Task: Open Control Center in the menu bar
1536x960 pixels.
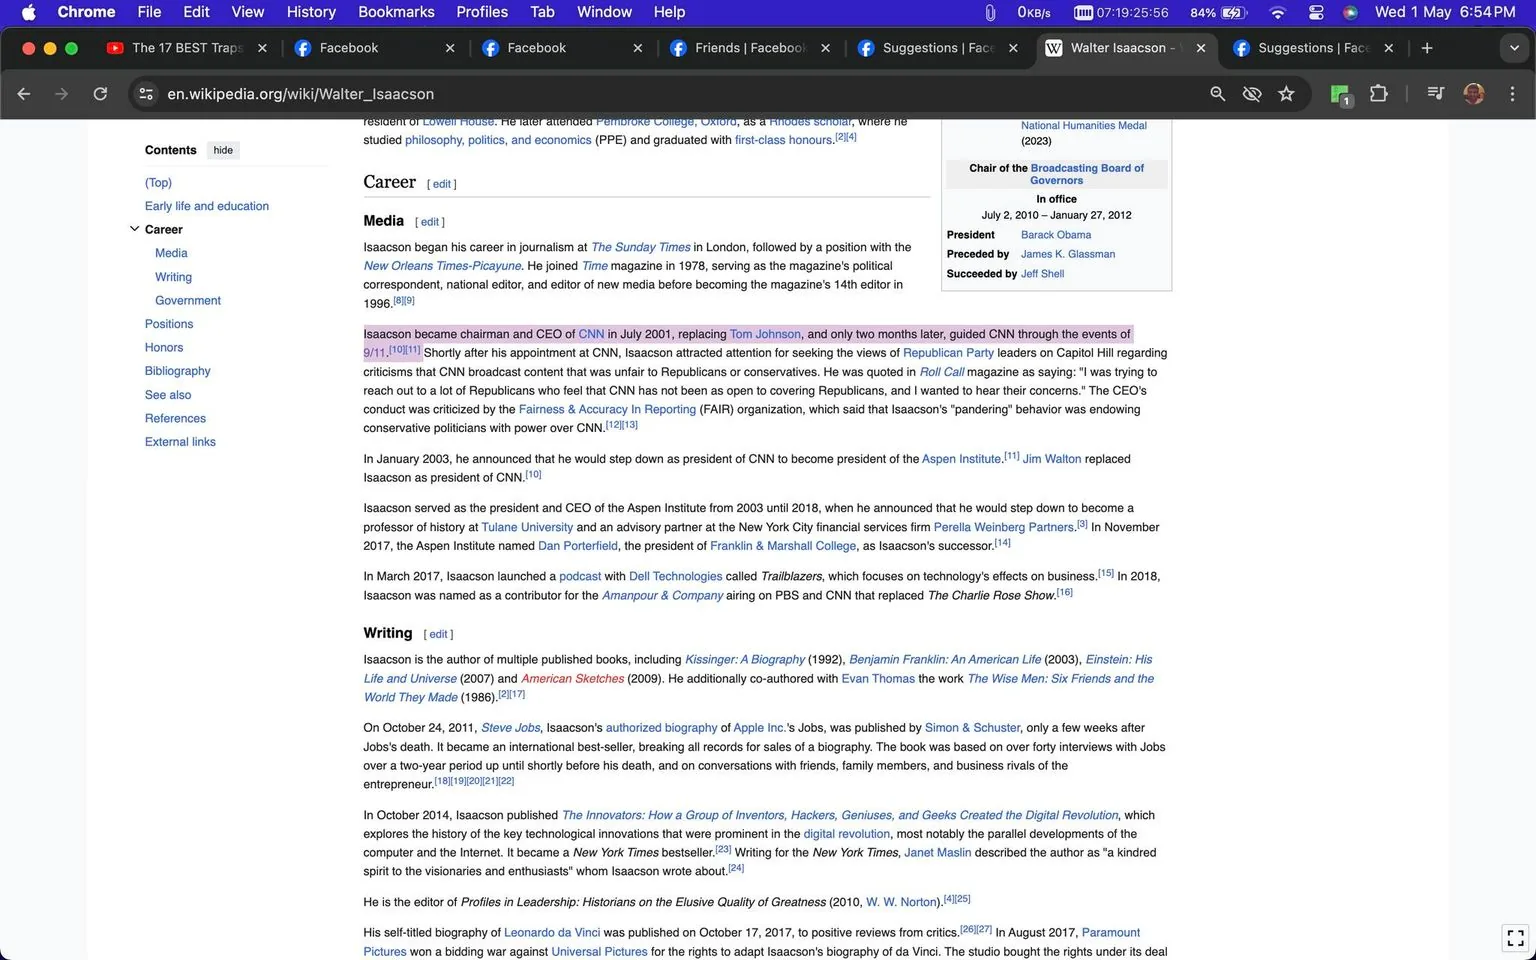Action: click(x=1316, y=12)
